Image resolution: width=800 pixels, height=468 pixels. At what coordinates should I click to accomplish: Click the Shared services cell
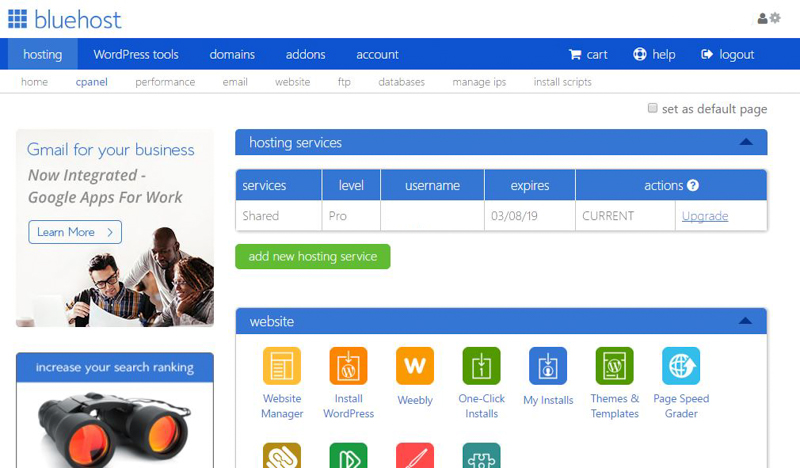coord(279,215)
